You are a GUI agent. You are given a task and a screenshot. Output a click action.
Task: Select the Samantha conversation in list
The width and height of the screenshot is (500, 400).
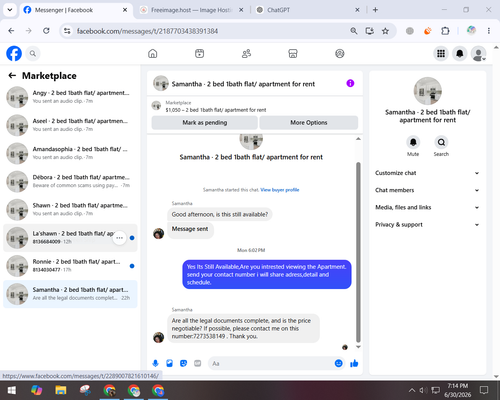(x=70, y=294)
